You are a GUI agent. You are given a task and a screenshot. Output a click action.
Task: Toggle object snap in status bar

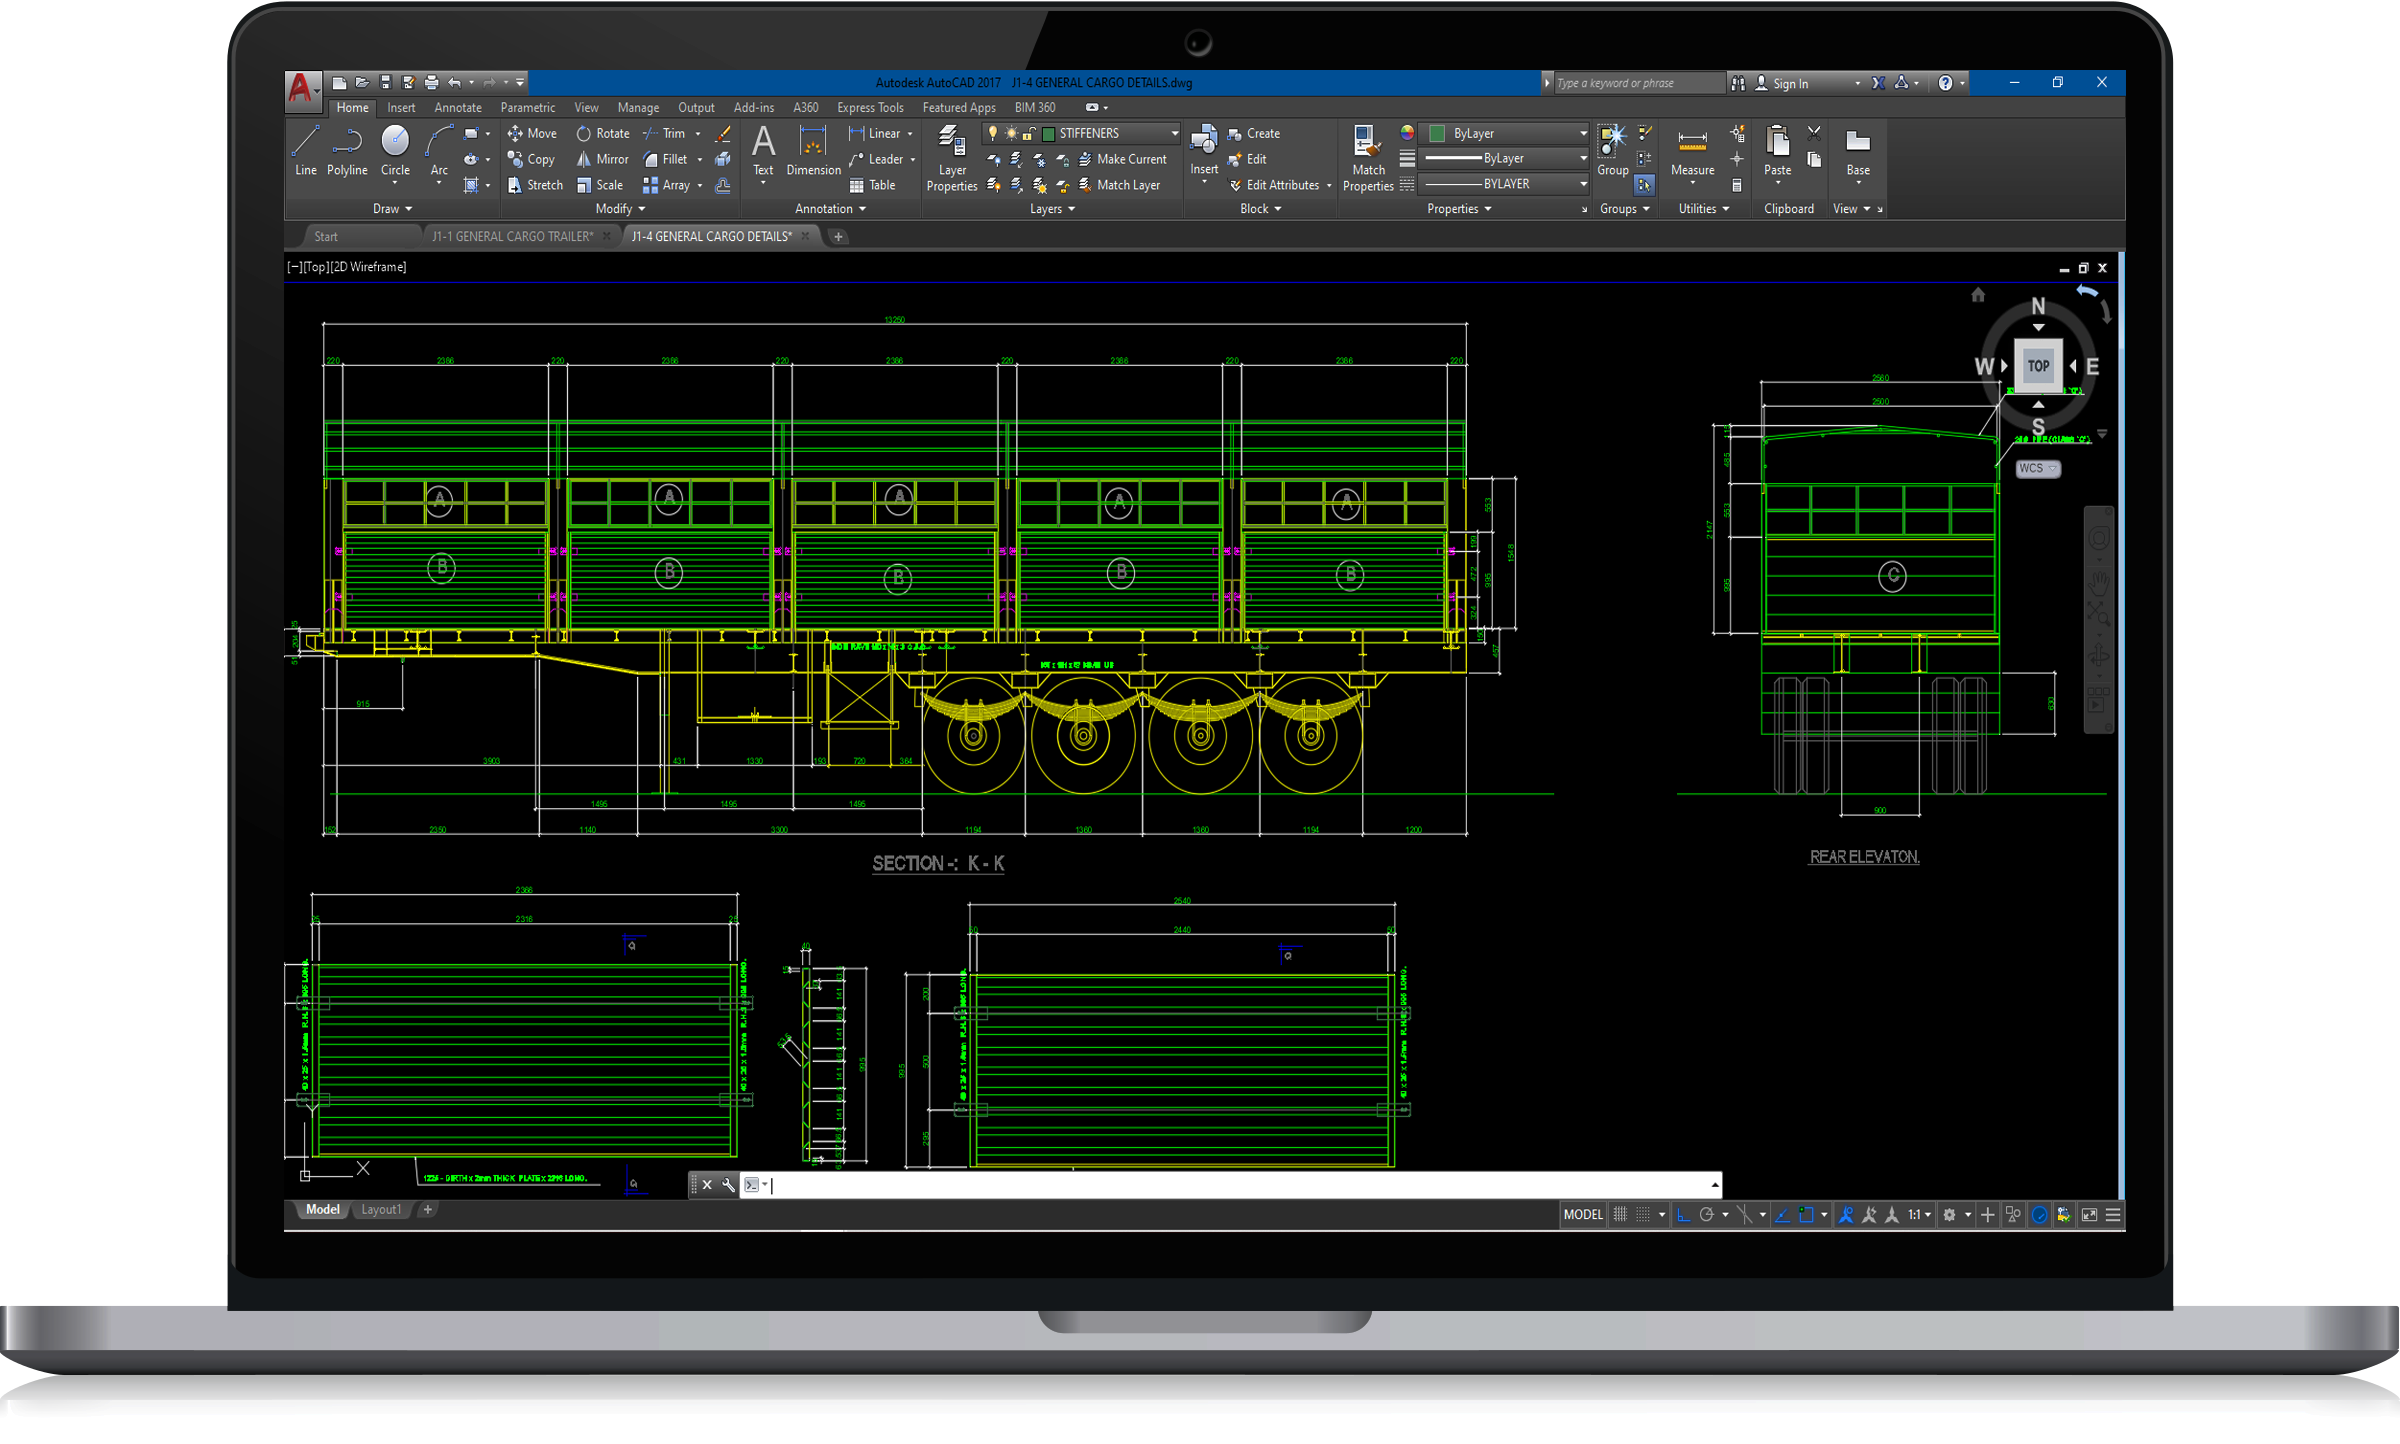[x=1806, y=1214]
